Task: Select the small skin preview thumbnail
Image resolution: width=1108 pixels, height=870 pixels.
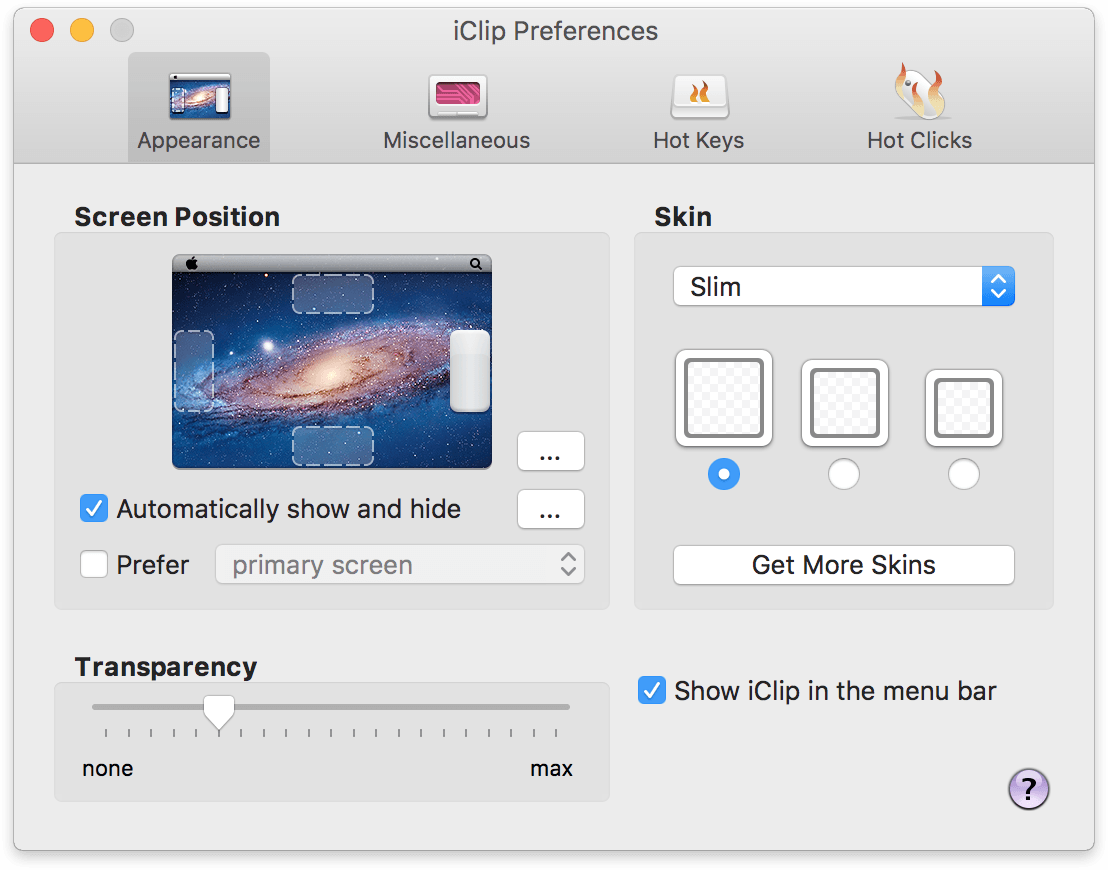Action: point(963,408)
